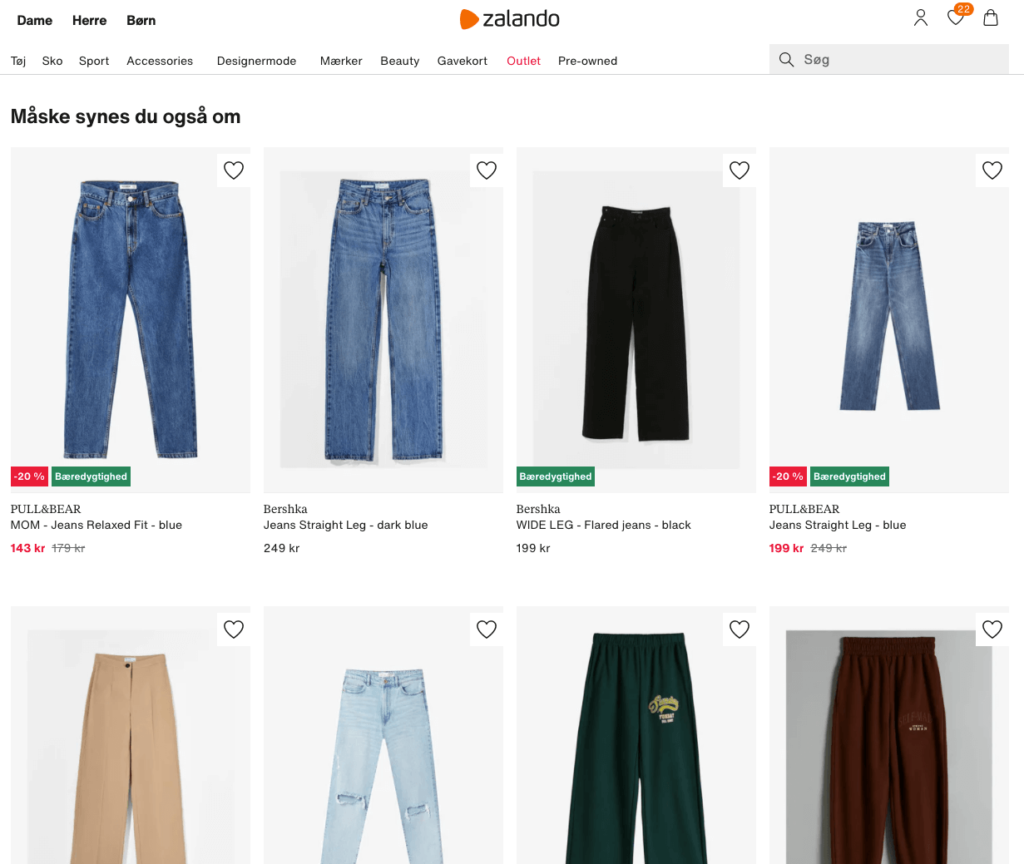The width and height of the screenshot is (1024, 864).
Task: Switch to the Outlet tab
Action: point(523,61)
